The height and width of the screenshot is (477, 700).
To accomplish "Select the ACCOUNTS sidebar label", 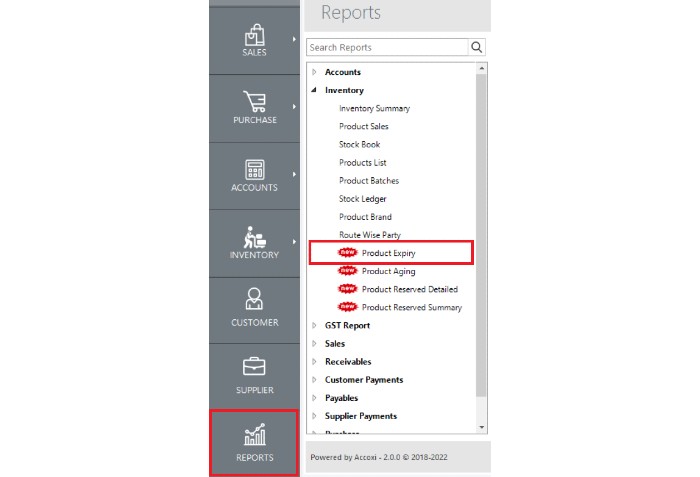I will pos(254,188).
